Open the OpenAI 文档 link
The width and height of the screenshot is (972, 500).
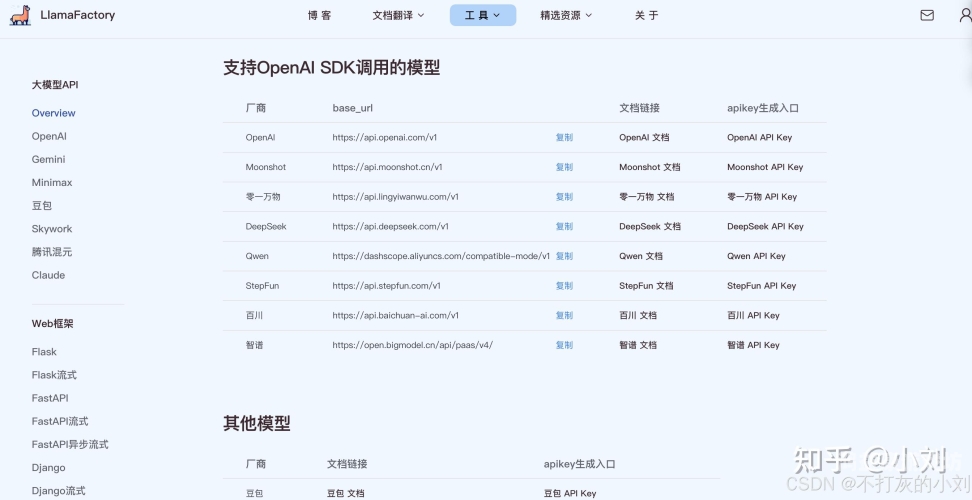click(x=644, y=138)
